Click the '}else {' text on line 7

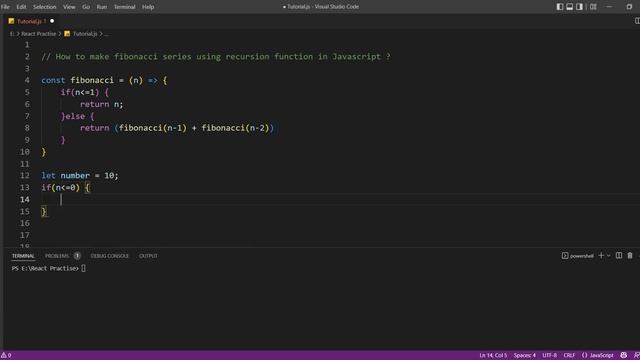(x=78, y=116)
